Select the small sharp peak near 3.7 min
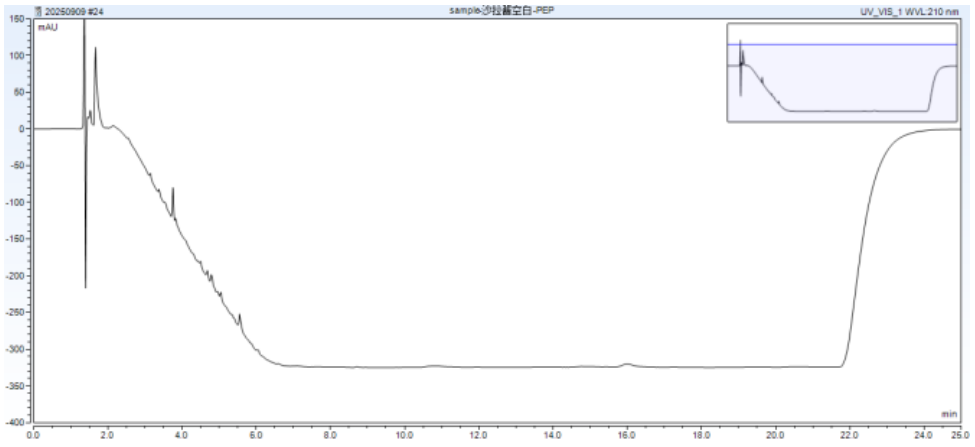The width and height of the screenshot is (975, 447). click(173, 189)
